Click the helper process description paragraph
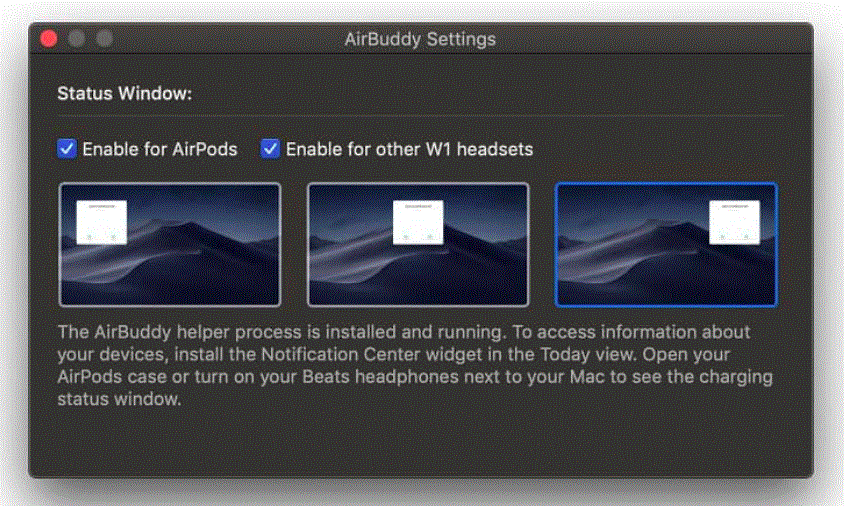 tap(415, 366)
